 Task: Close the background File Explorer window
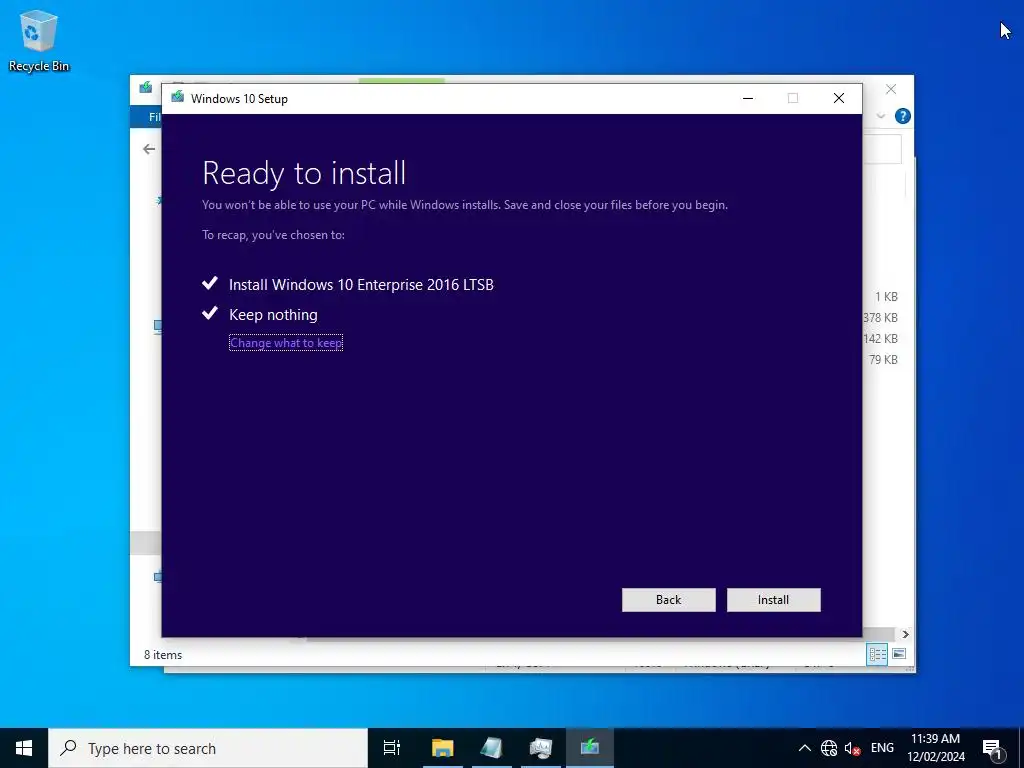click(891, 89)
